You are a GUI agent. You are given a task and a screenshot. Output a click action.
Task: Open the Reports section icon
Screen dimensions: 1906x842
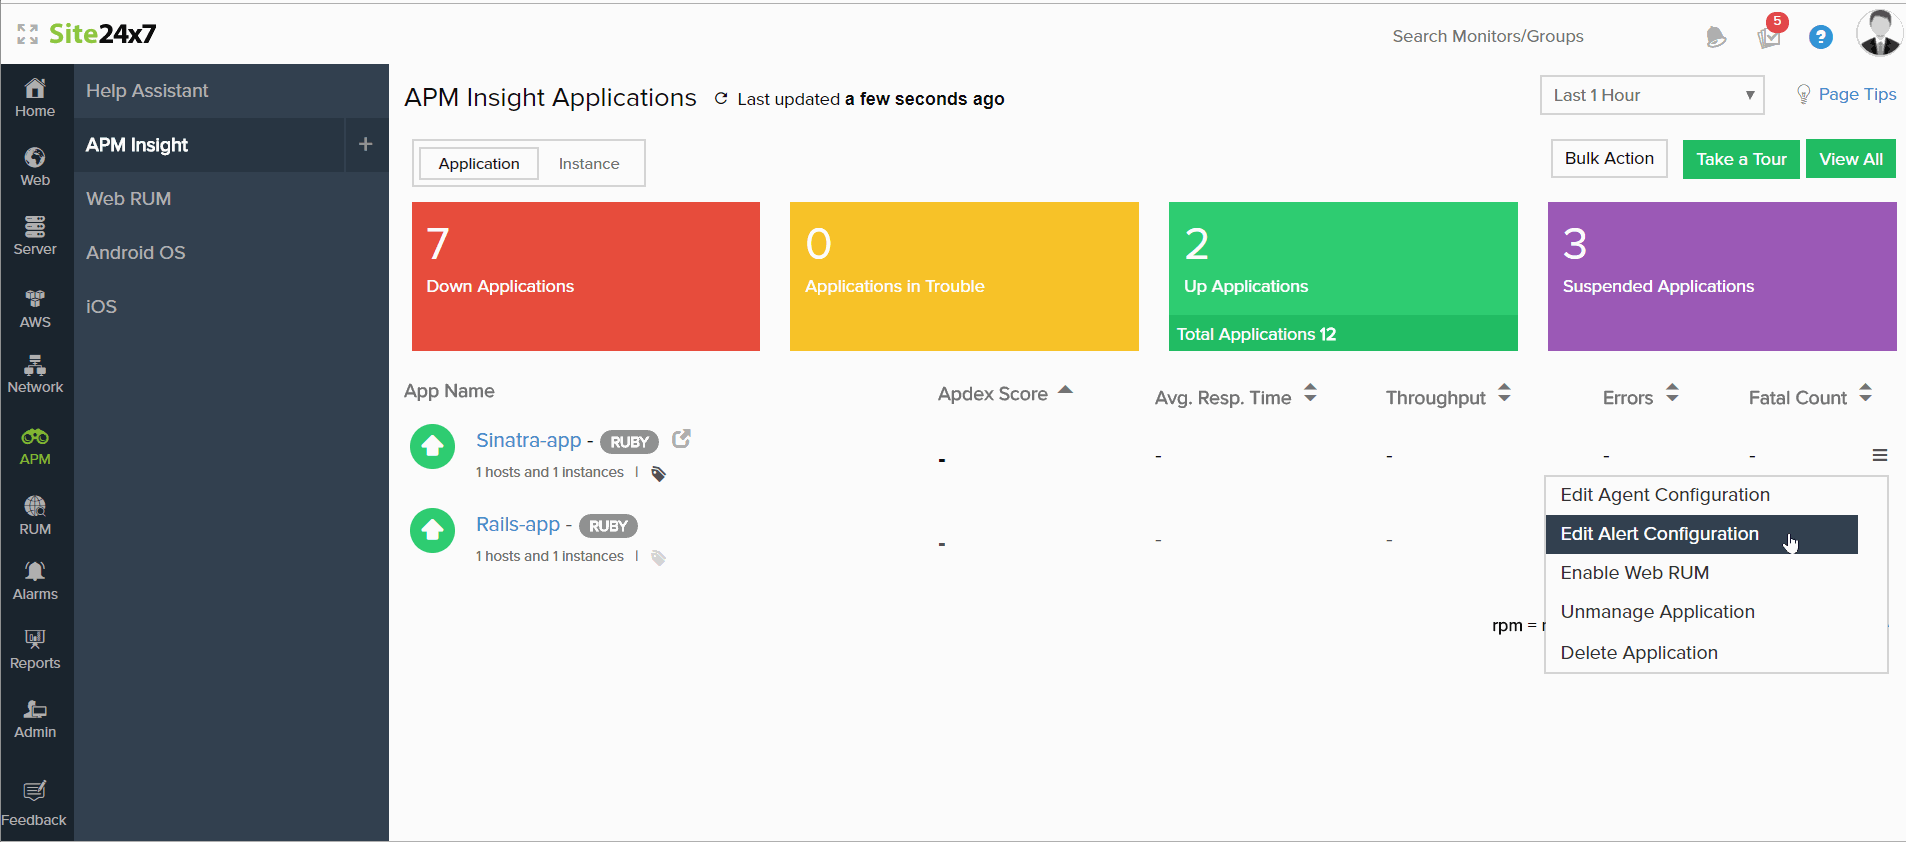tap(35, 650)
